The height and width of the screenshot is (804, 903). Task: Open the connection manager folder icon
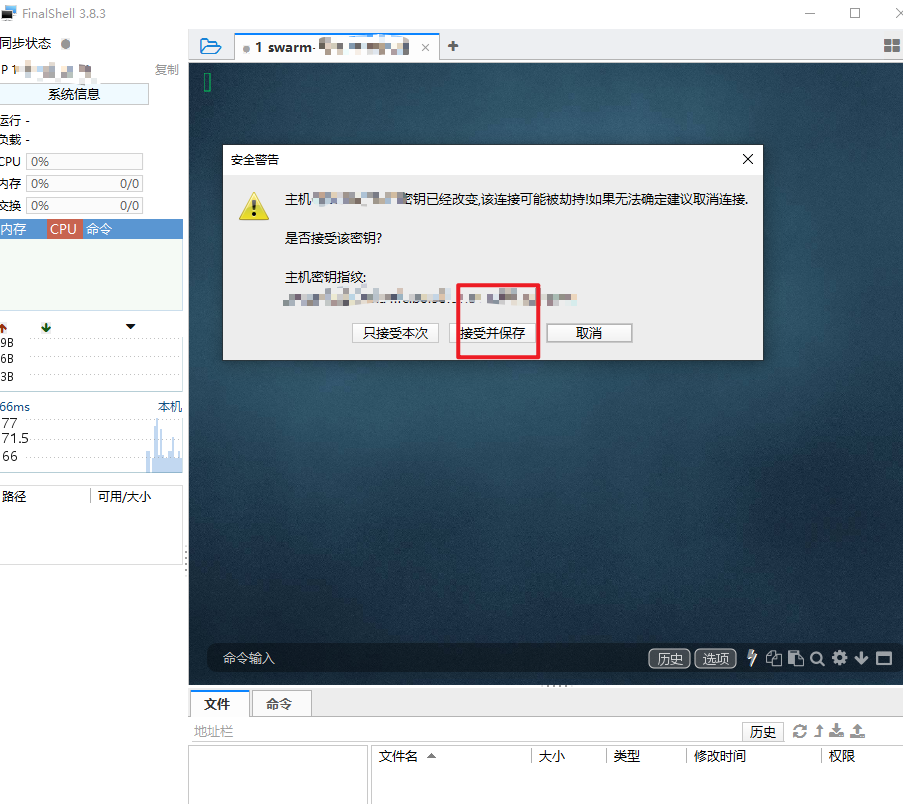click(209, 45)
